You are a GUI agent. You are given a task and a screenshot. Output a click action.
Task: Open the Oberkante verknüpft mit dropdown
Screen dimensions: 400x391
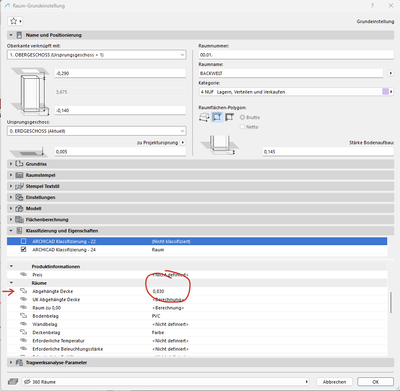[96, 55]
